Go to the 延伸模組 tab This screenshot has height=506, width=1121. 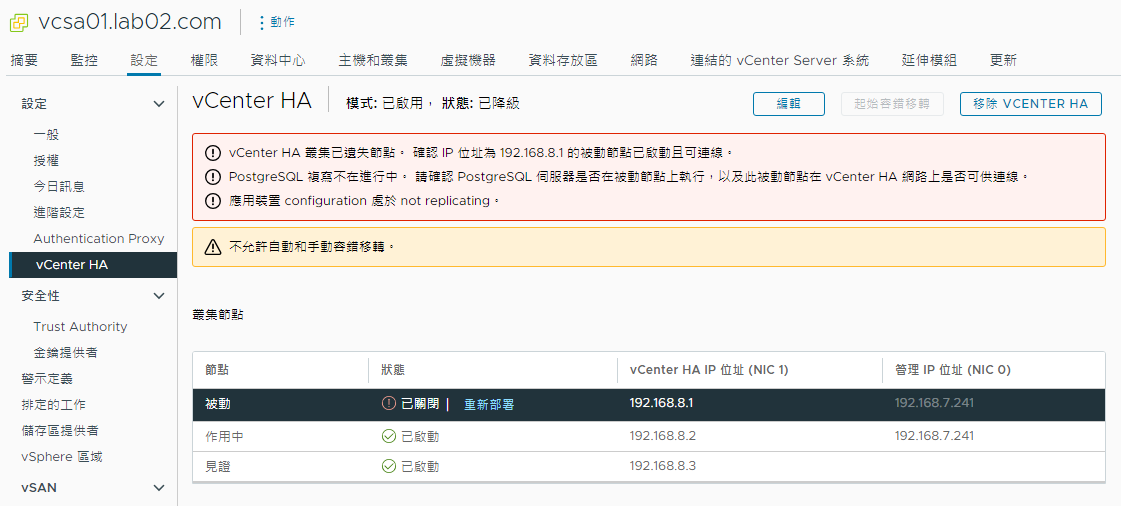[x=929, y=60]
